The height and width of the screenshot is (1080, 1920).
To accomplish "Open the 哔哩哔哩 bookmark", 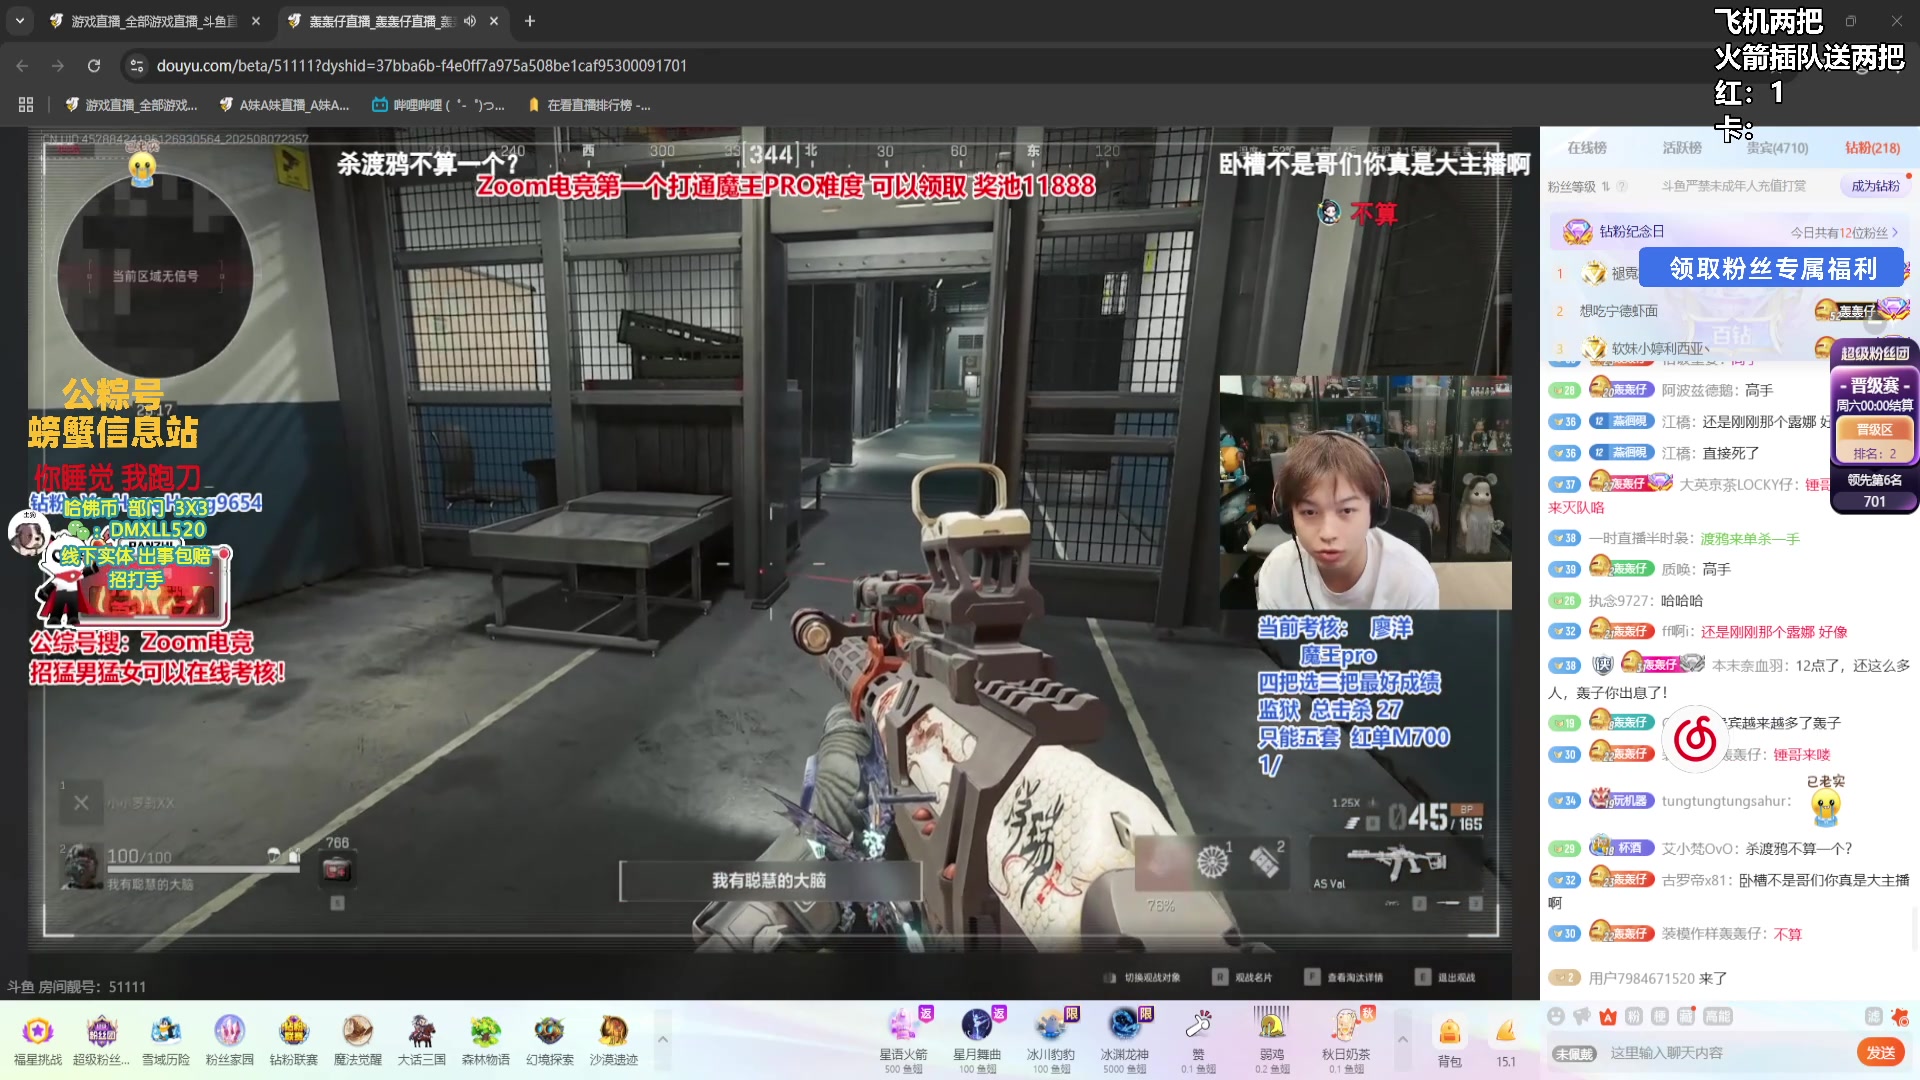I will 438,105.
